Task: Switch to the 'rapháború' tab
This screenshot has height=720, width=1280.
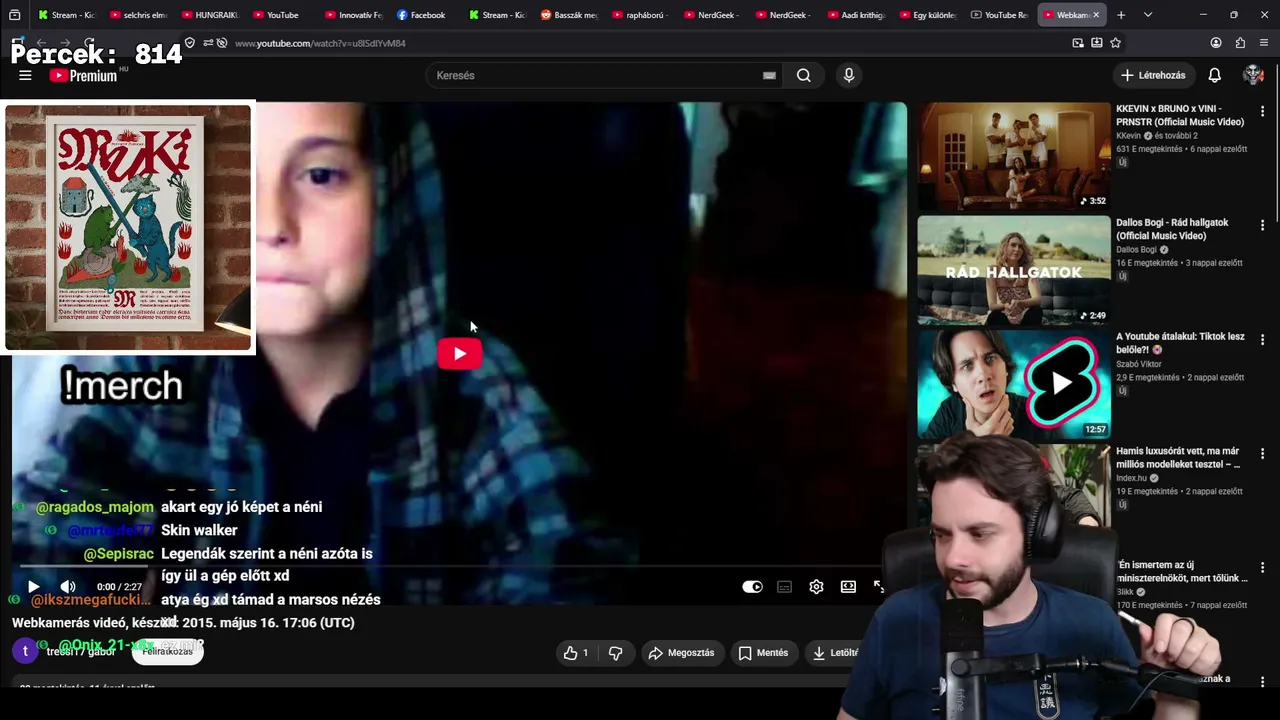Action: tap(641, 15)
